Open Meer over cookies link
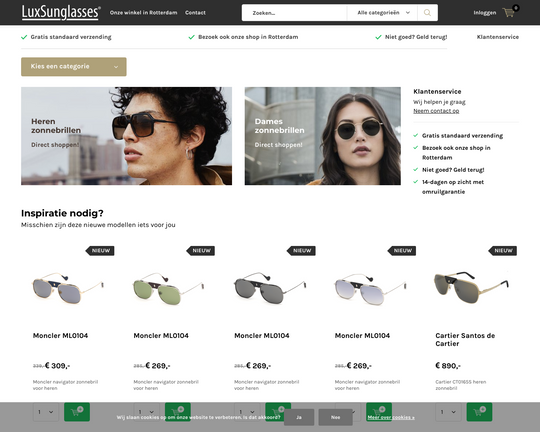 pyautogui.click(x=391, y=418)
